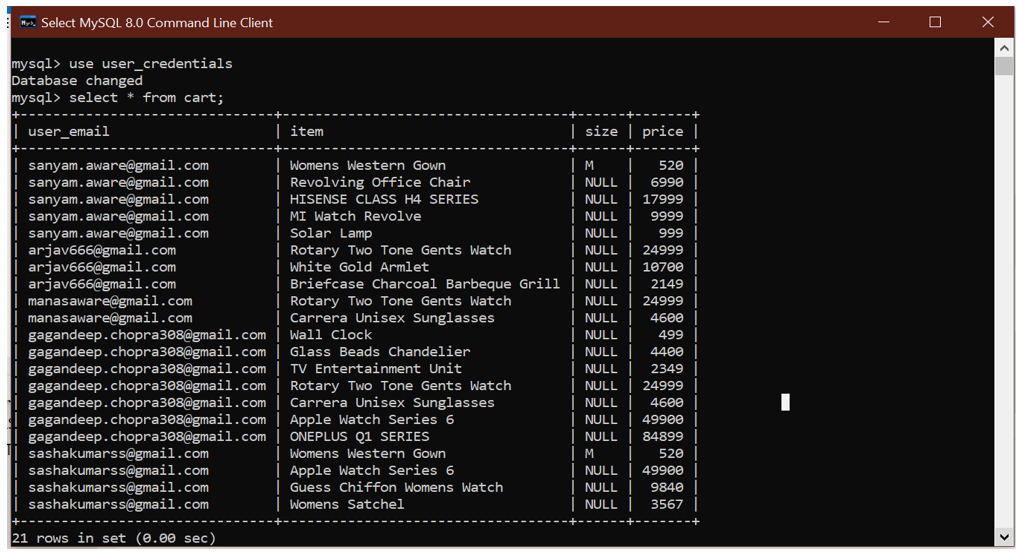Image resolution: width=1019 pixels, height=556 pixels.
Task: Click the 'TV Entertainment Unit' item cell
Action: click(376, 368)
